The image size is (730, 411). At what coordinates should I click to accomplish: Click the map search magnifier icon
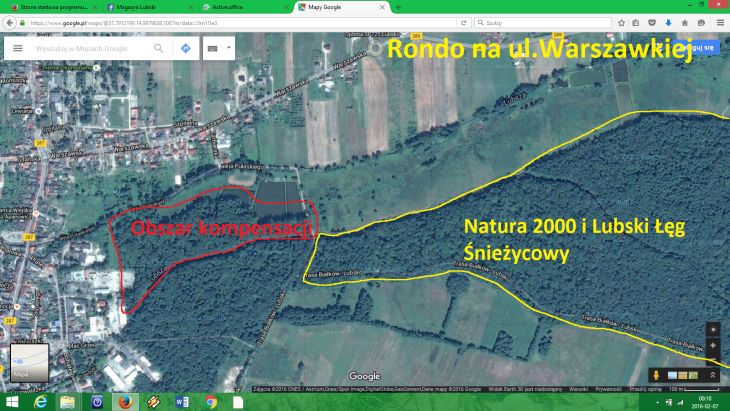pyautogui.click(x=159, y=48)
